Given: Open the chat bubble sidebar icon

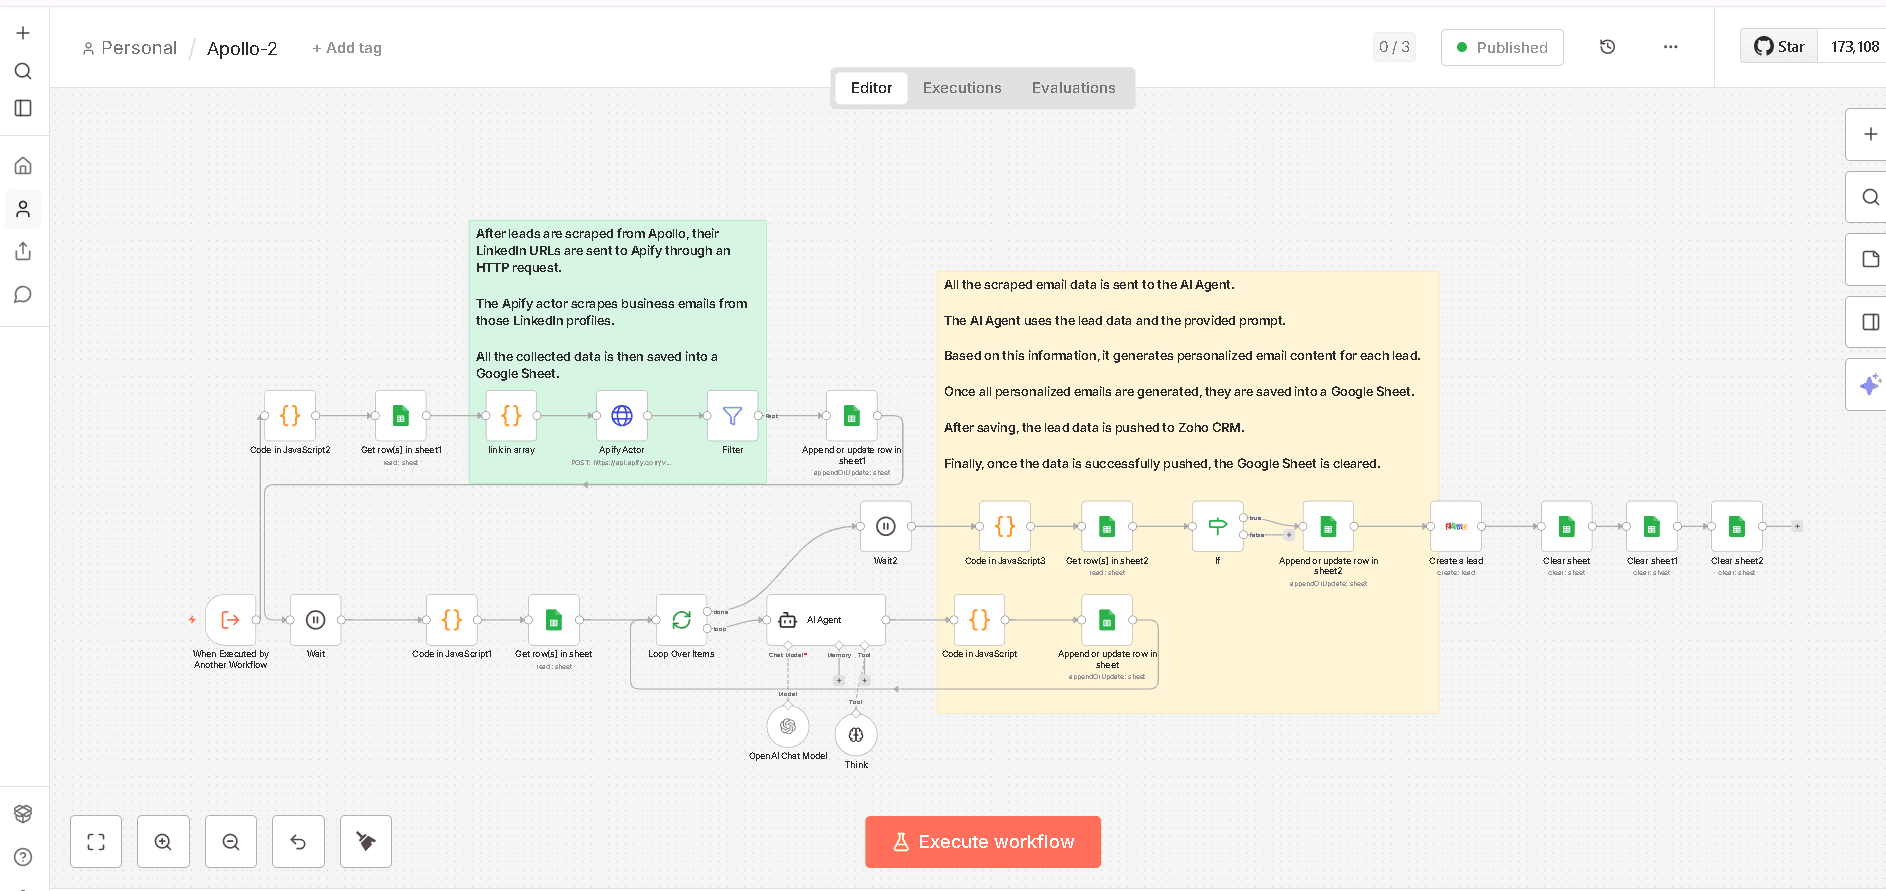Looking at the screenshot, I should pyautogui.click(x=23, y=294).
